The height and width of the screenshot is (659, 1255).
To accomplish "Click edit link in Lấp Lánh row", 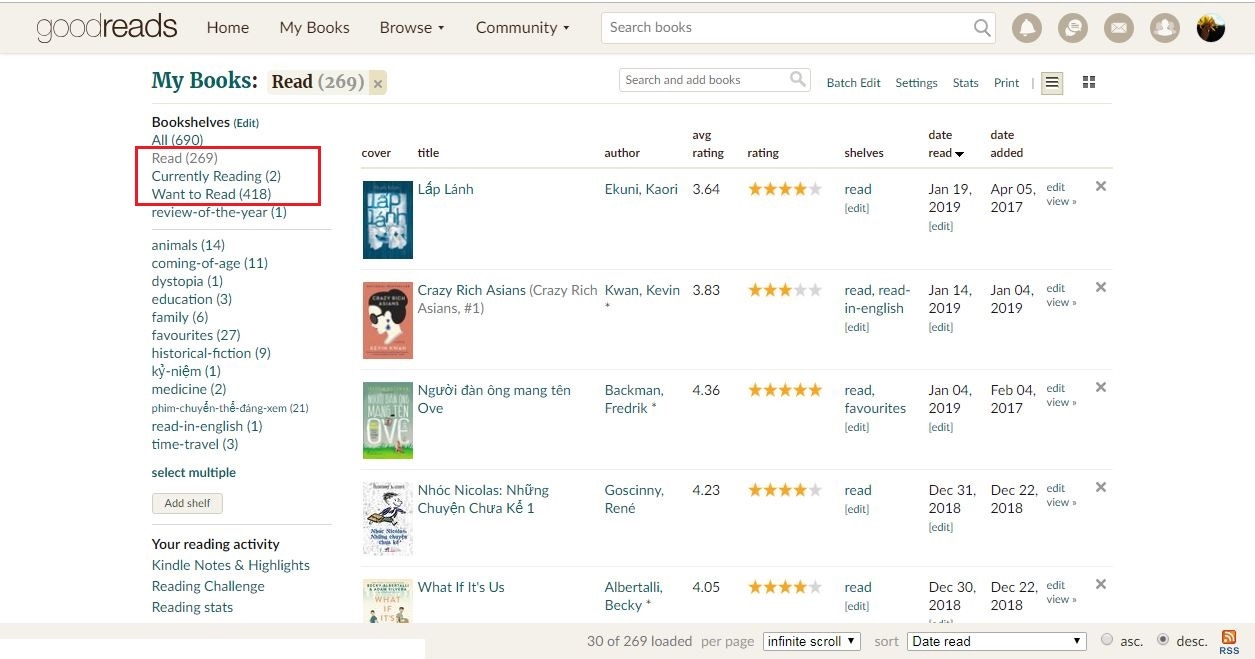I will pos(1056,187).
